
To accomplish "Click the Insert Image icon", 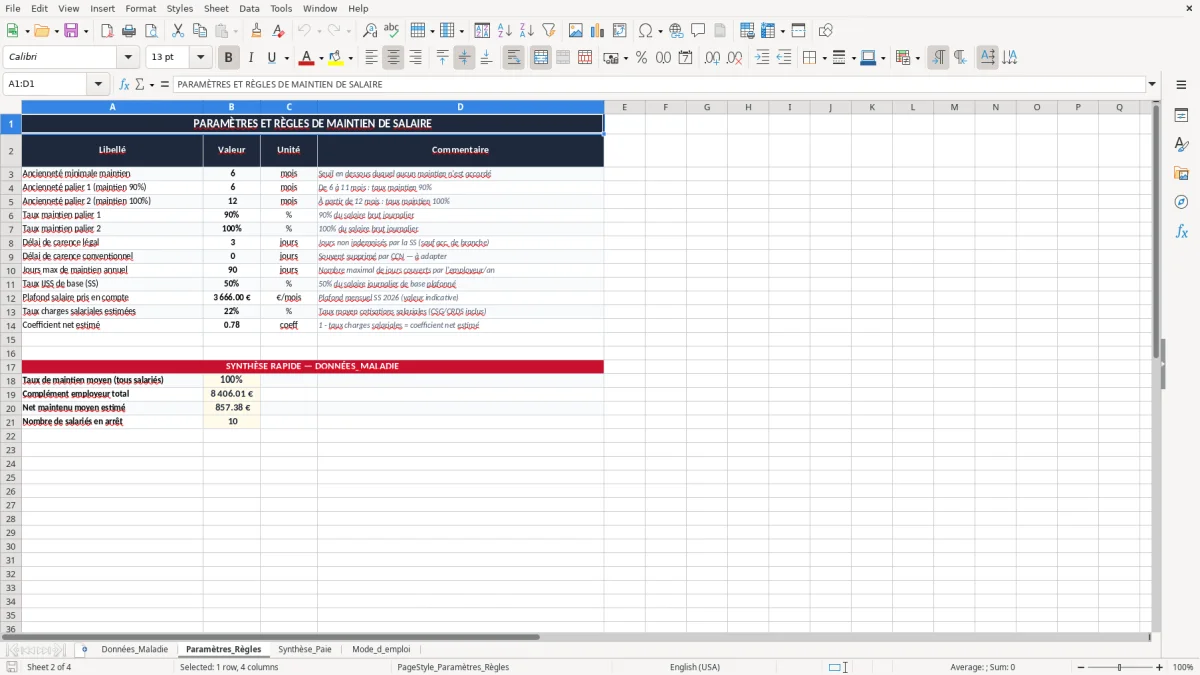I will click(x=575, y=31).
